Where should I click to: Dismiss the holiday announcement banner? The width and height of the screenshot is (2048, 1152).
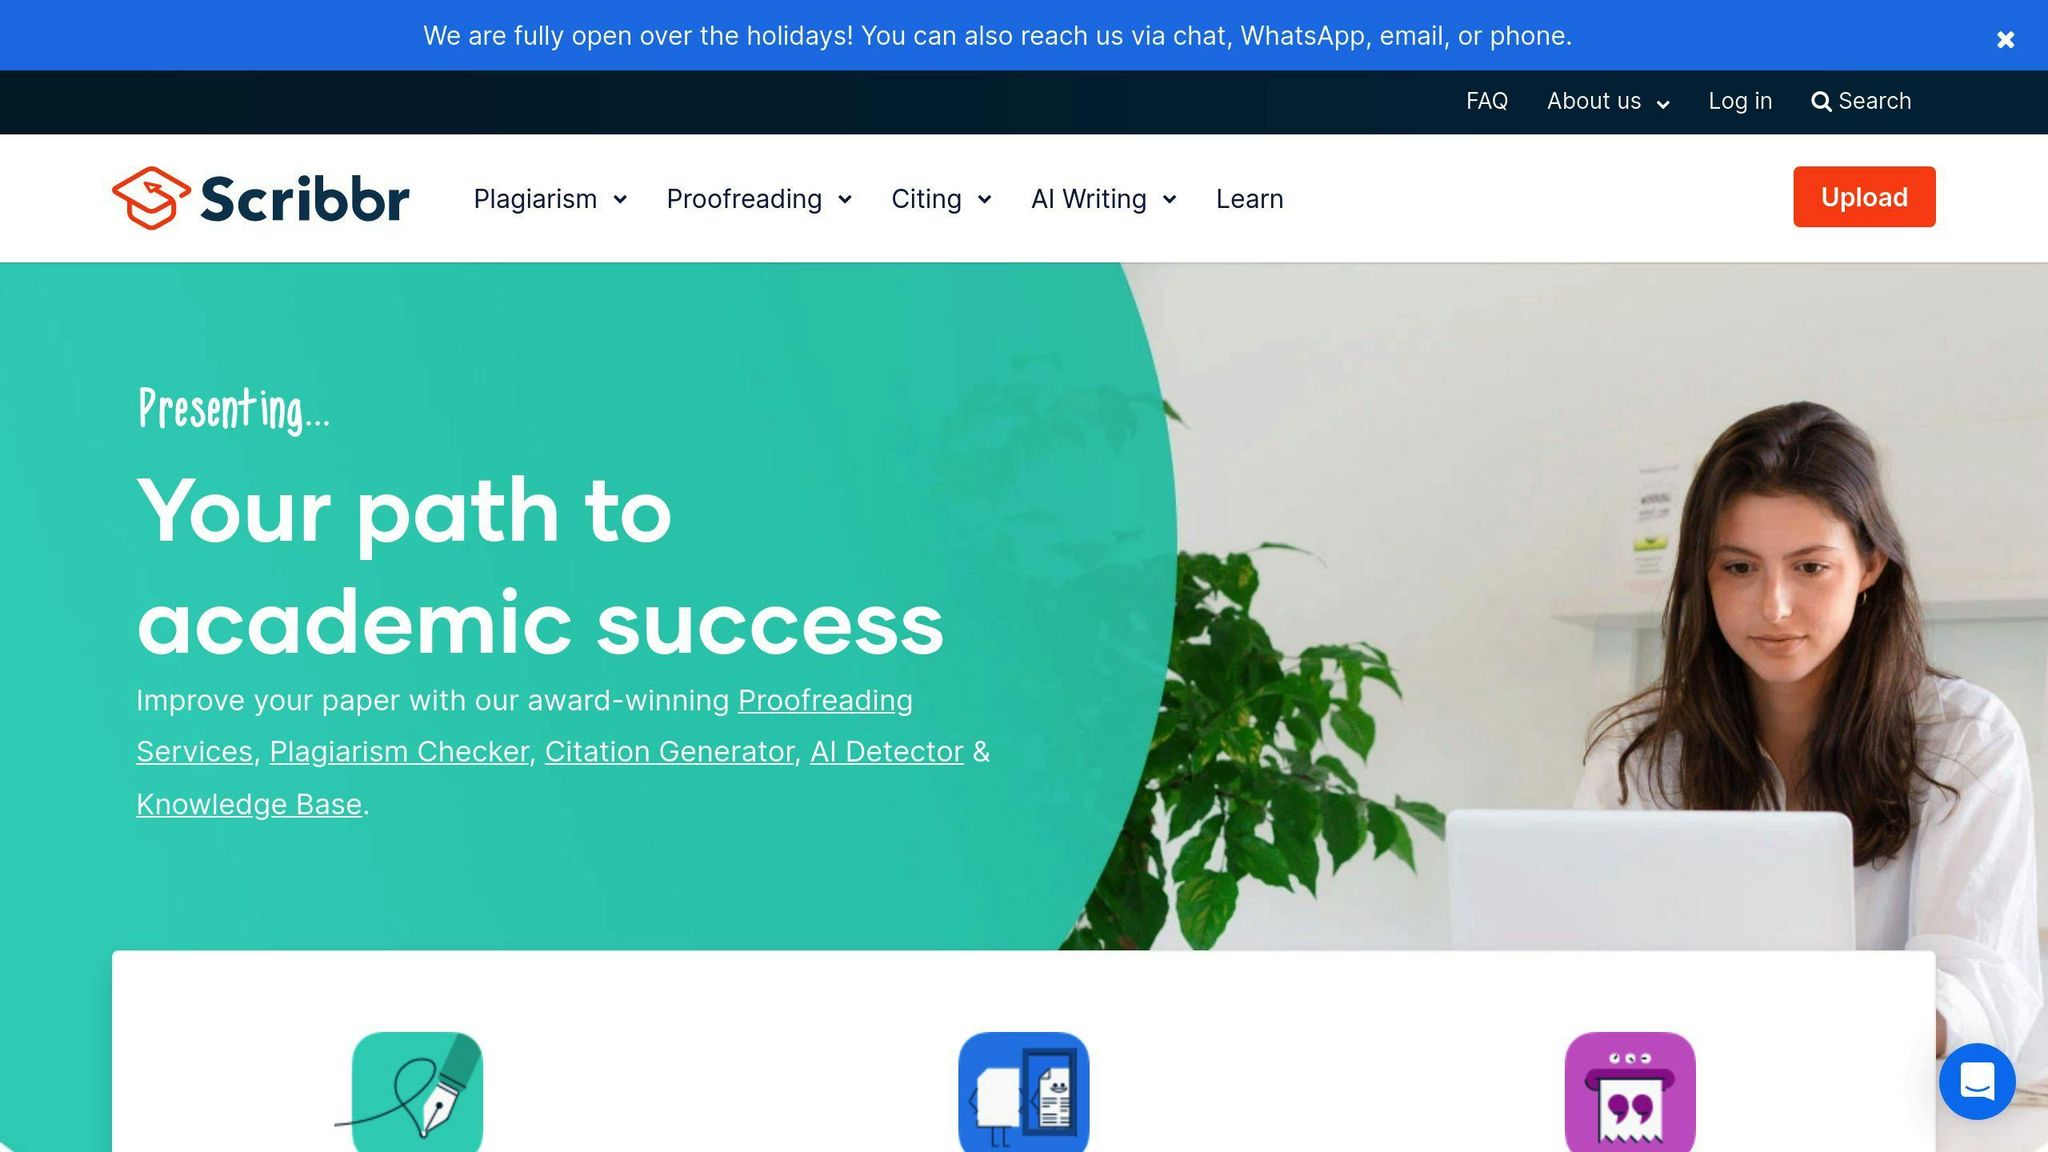[x=2005, y=40]
